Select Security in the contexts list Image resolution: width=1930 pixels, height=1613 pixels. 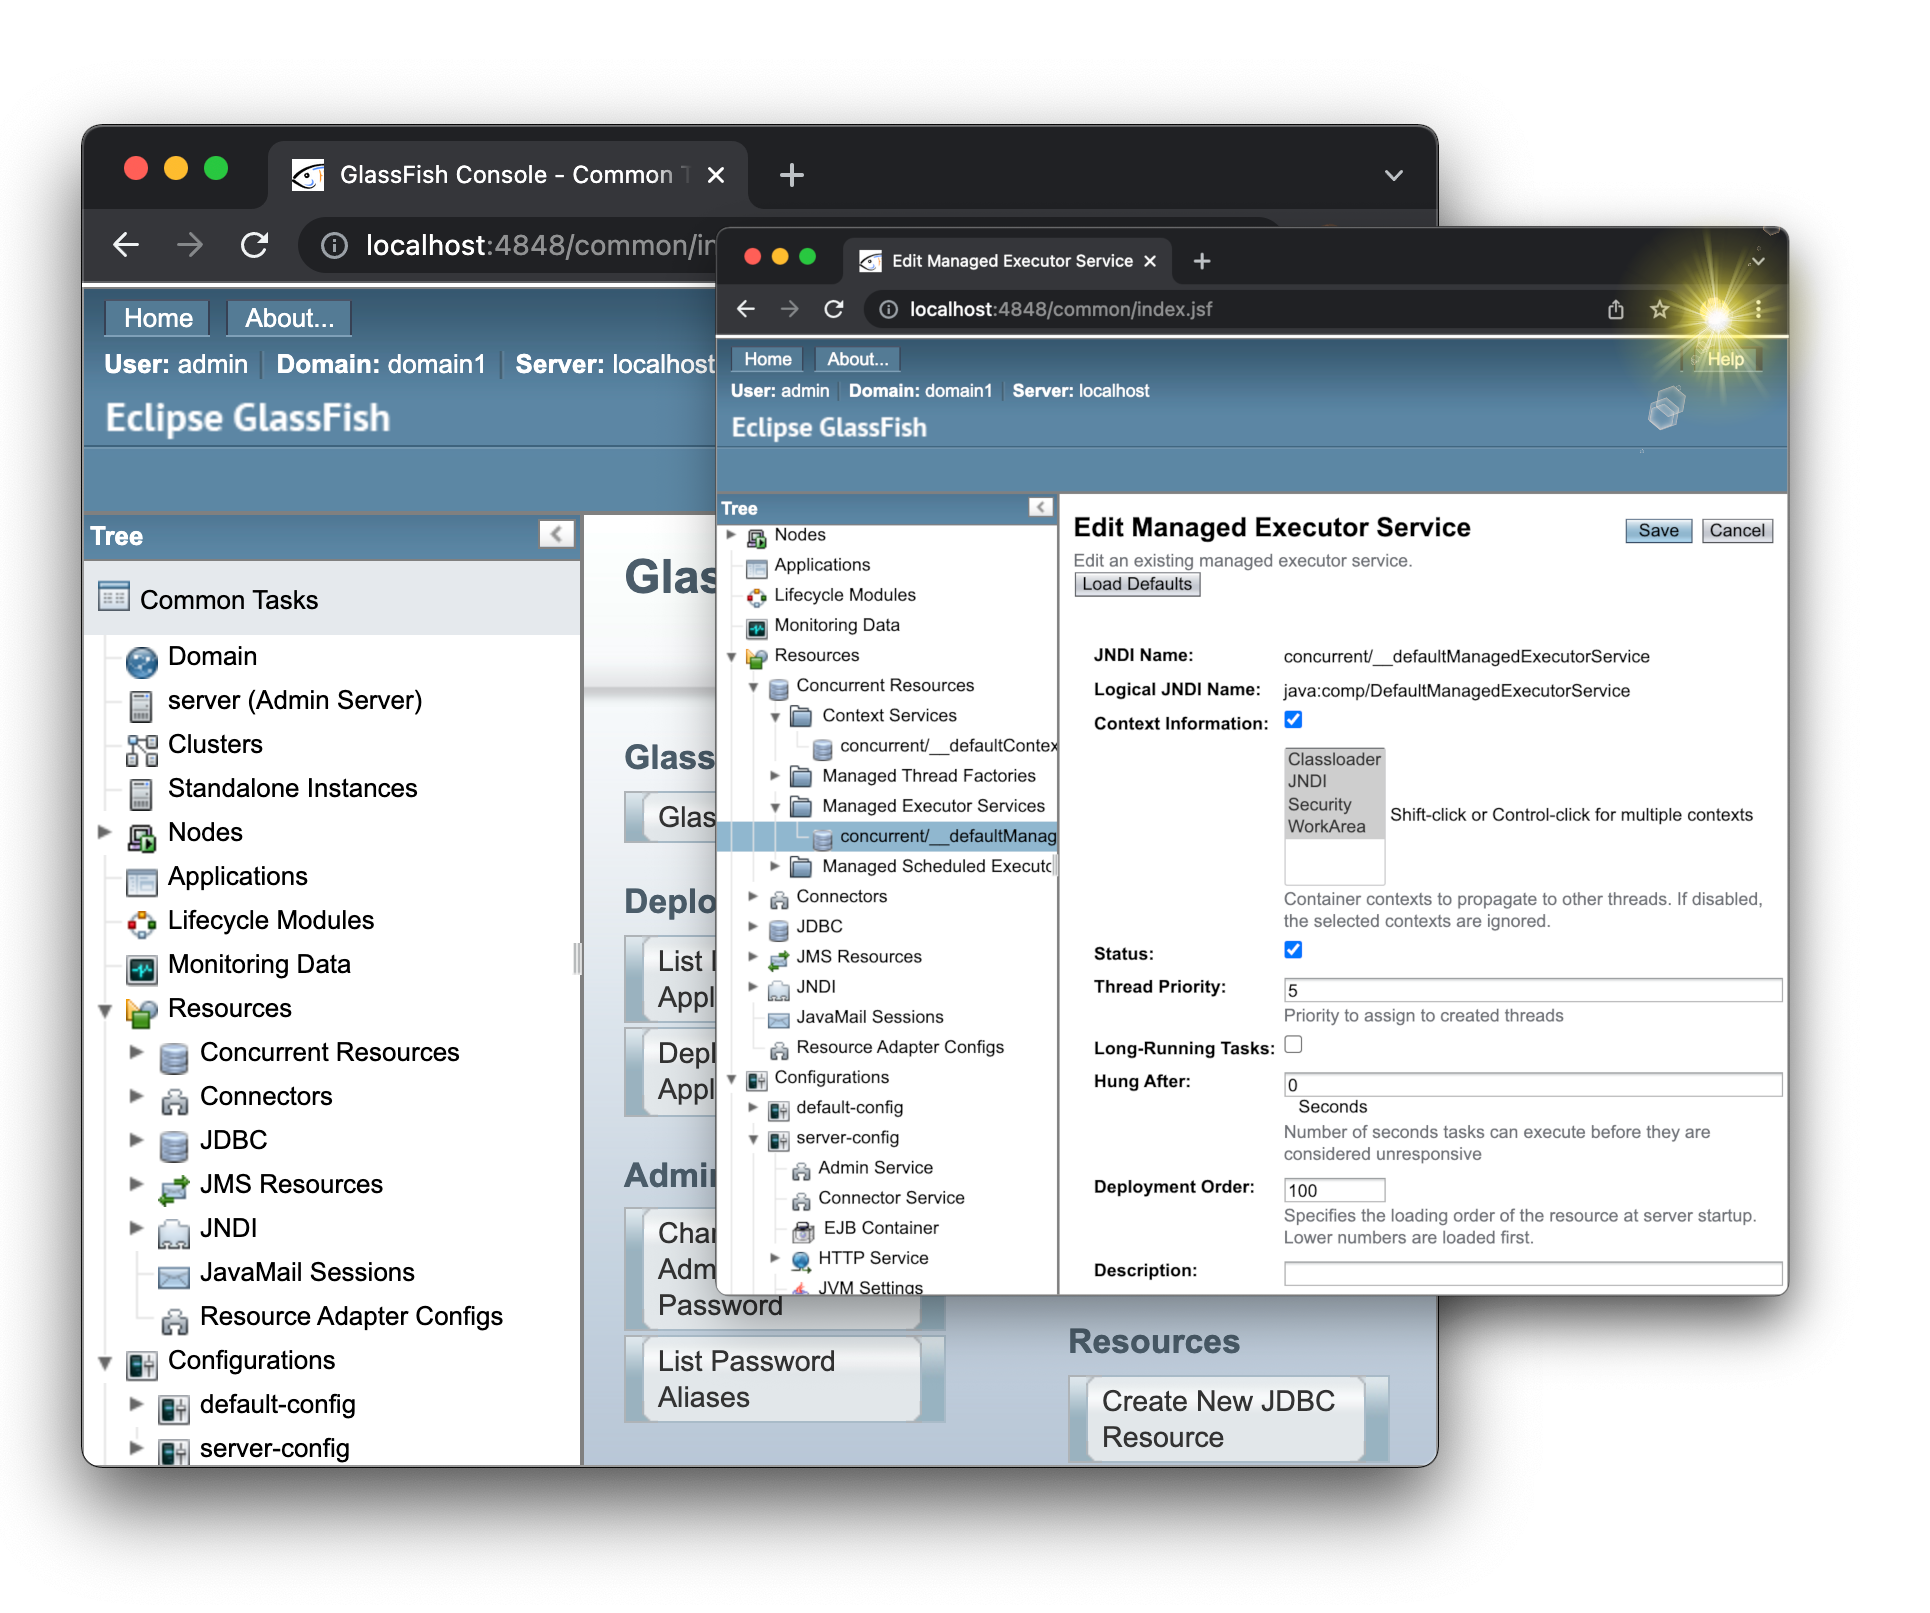pyautogui.click(x=1320, y=803)
